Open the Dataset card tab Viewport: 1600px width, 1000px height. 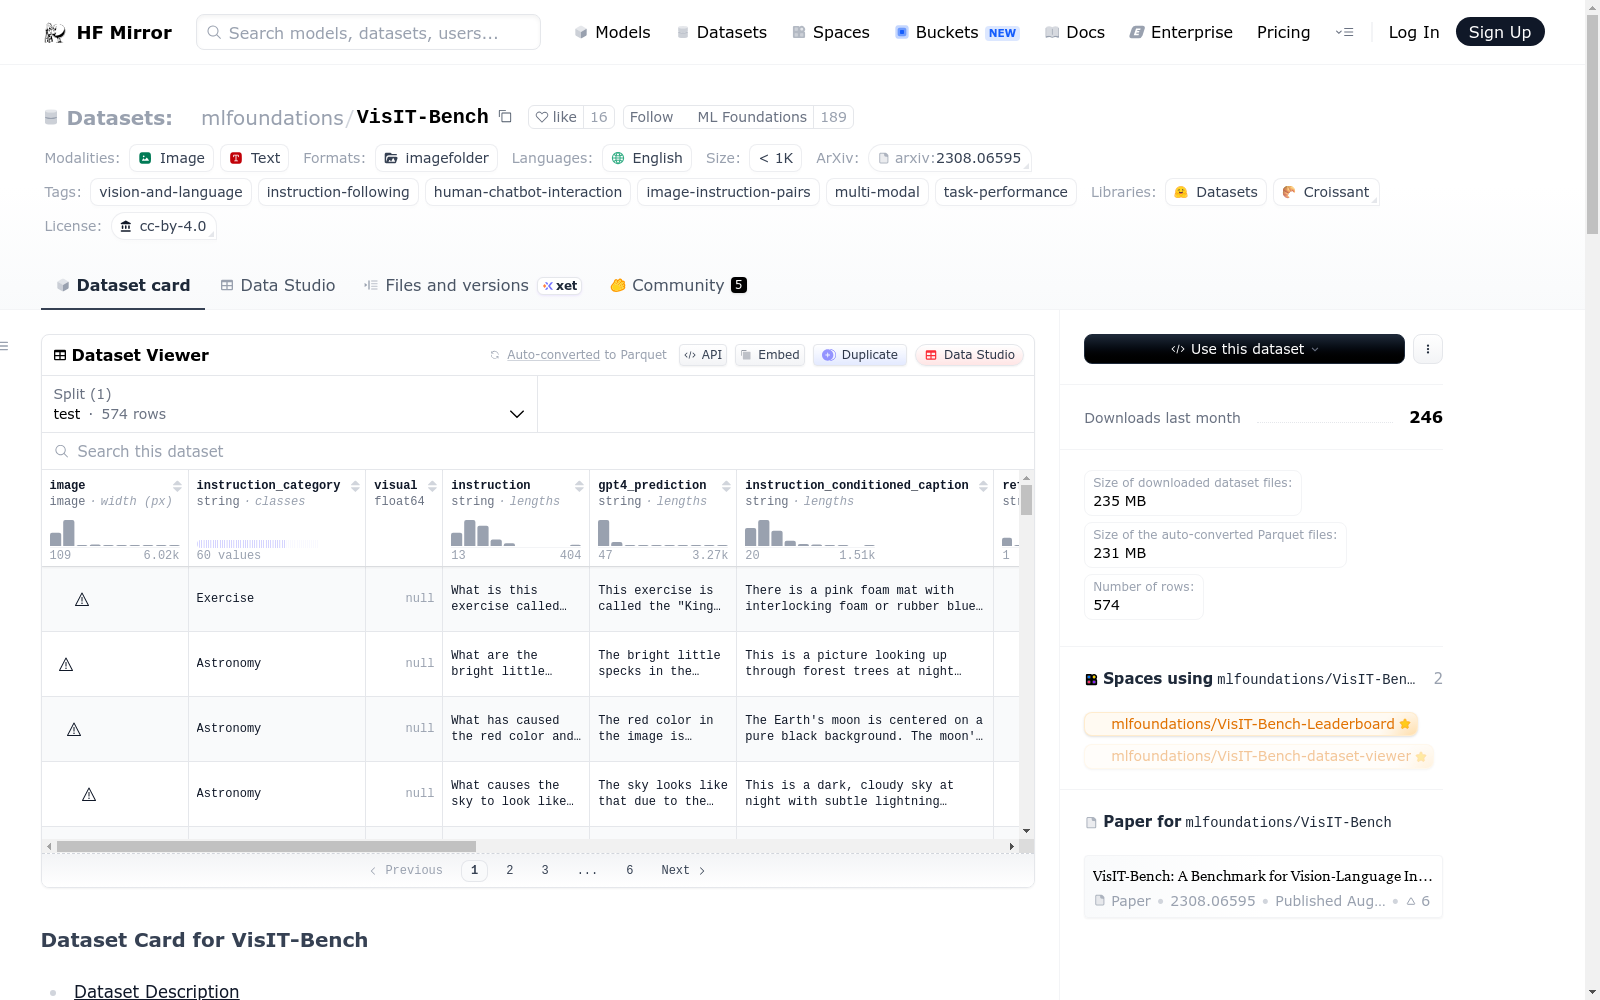(x=123, y=286)
